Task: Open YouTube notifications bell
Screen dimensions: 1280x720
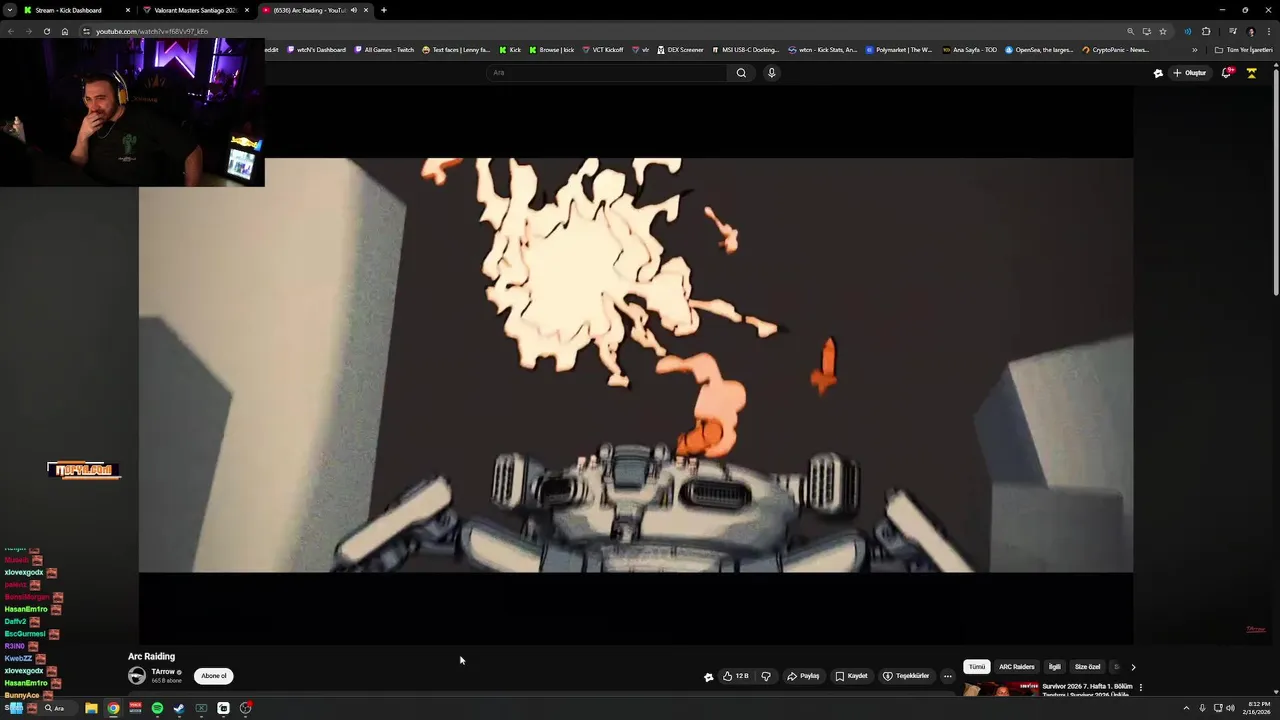Action: (1227, 73)
